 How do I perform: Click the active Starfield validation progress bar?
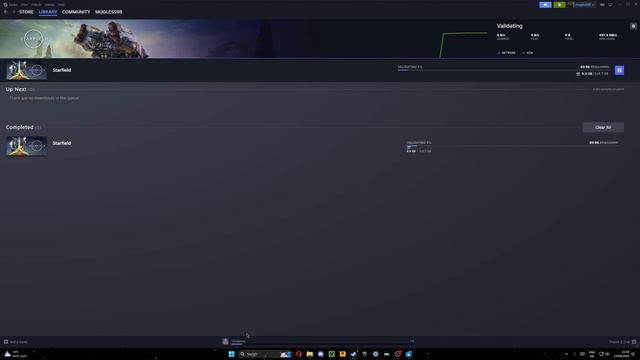point(503,70)
